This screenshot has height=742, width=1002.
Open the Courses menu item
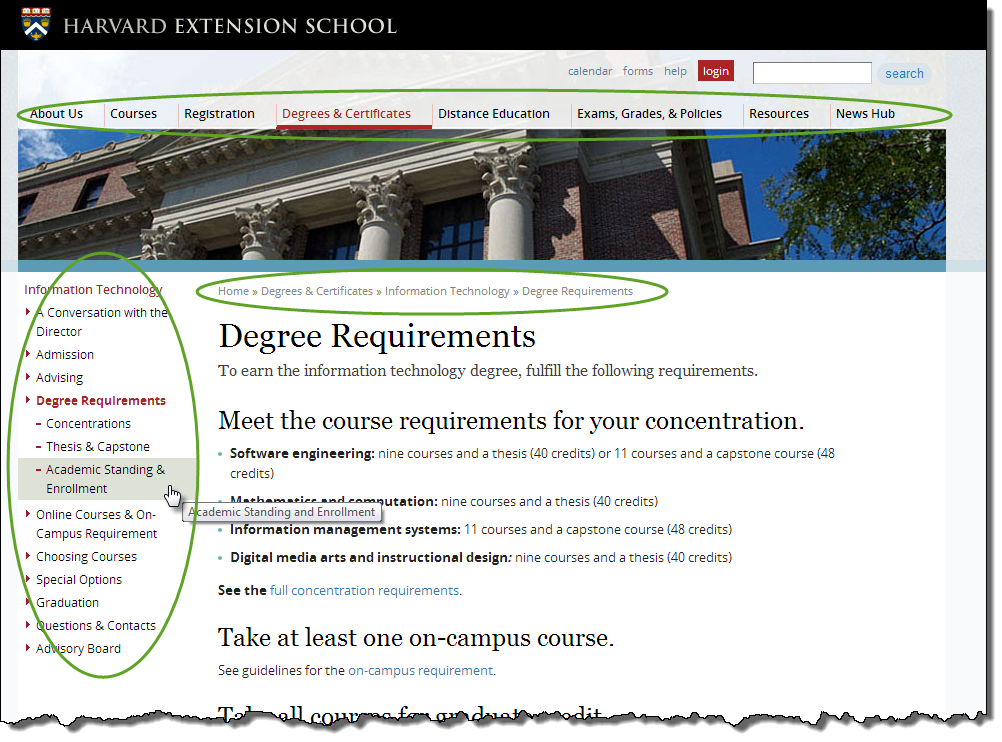tap(134, 114)
